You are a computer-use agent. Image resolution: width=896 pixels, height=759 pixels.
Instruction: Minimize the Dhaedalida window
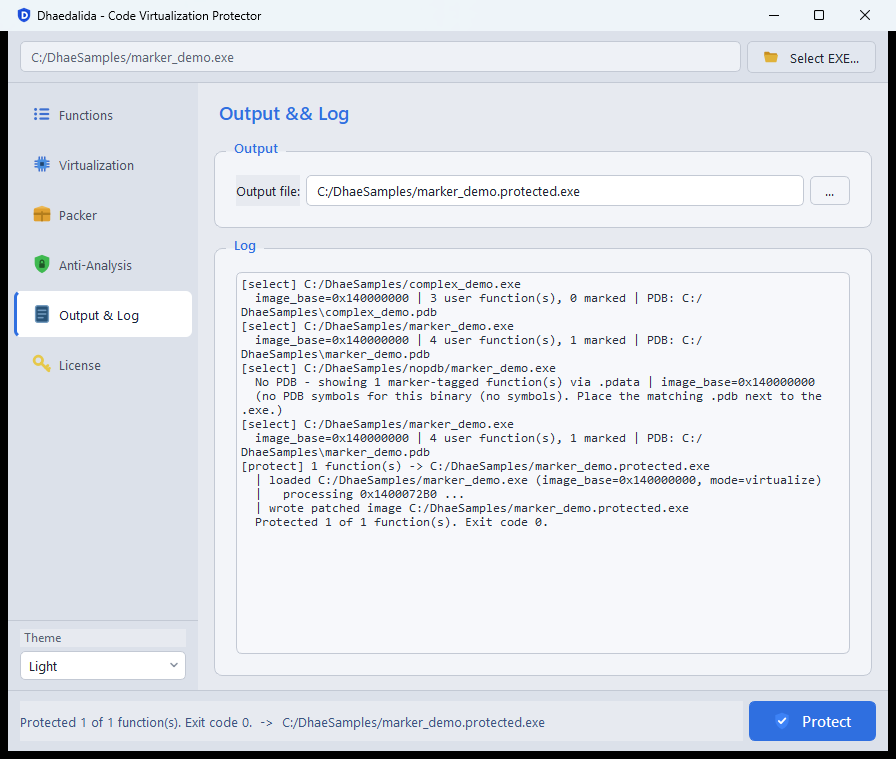(774, 15)
